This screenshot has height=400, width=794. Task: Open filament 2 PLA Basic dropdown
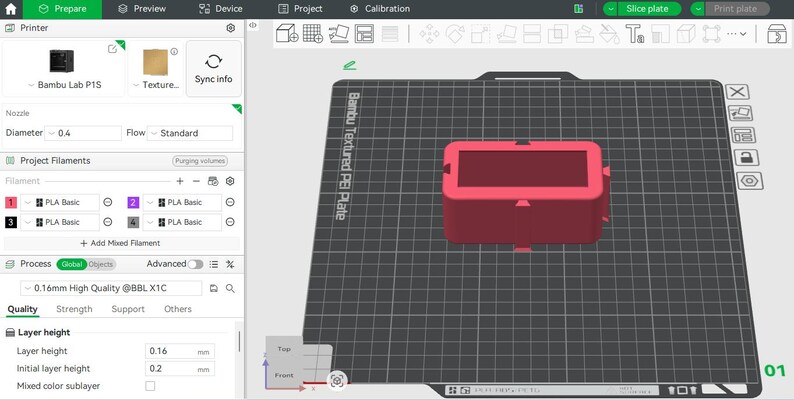[182, 203]
